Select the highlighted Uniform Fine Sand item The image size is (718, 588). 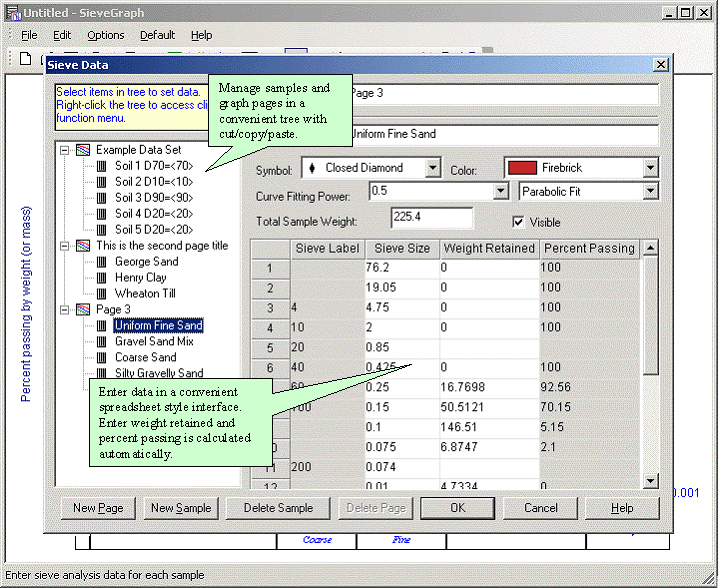coord(158,326)
